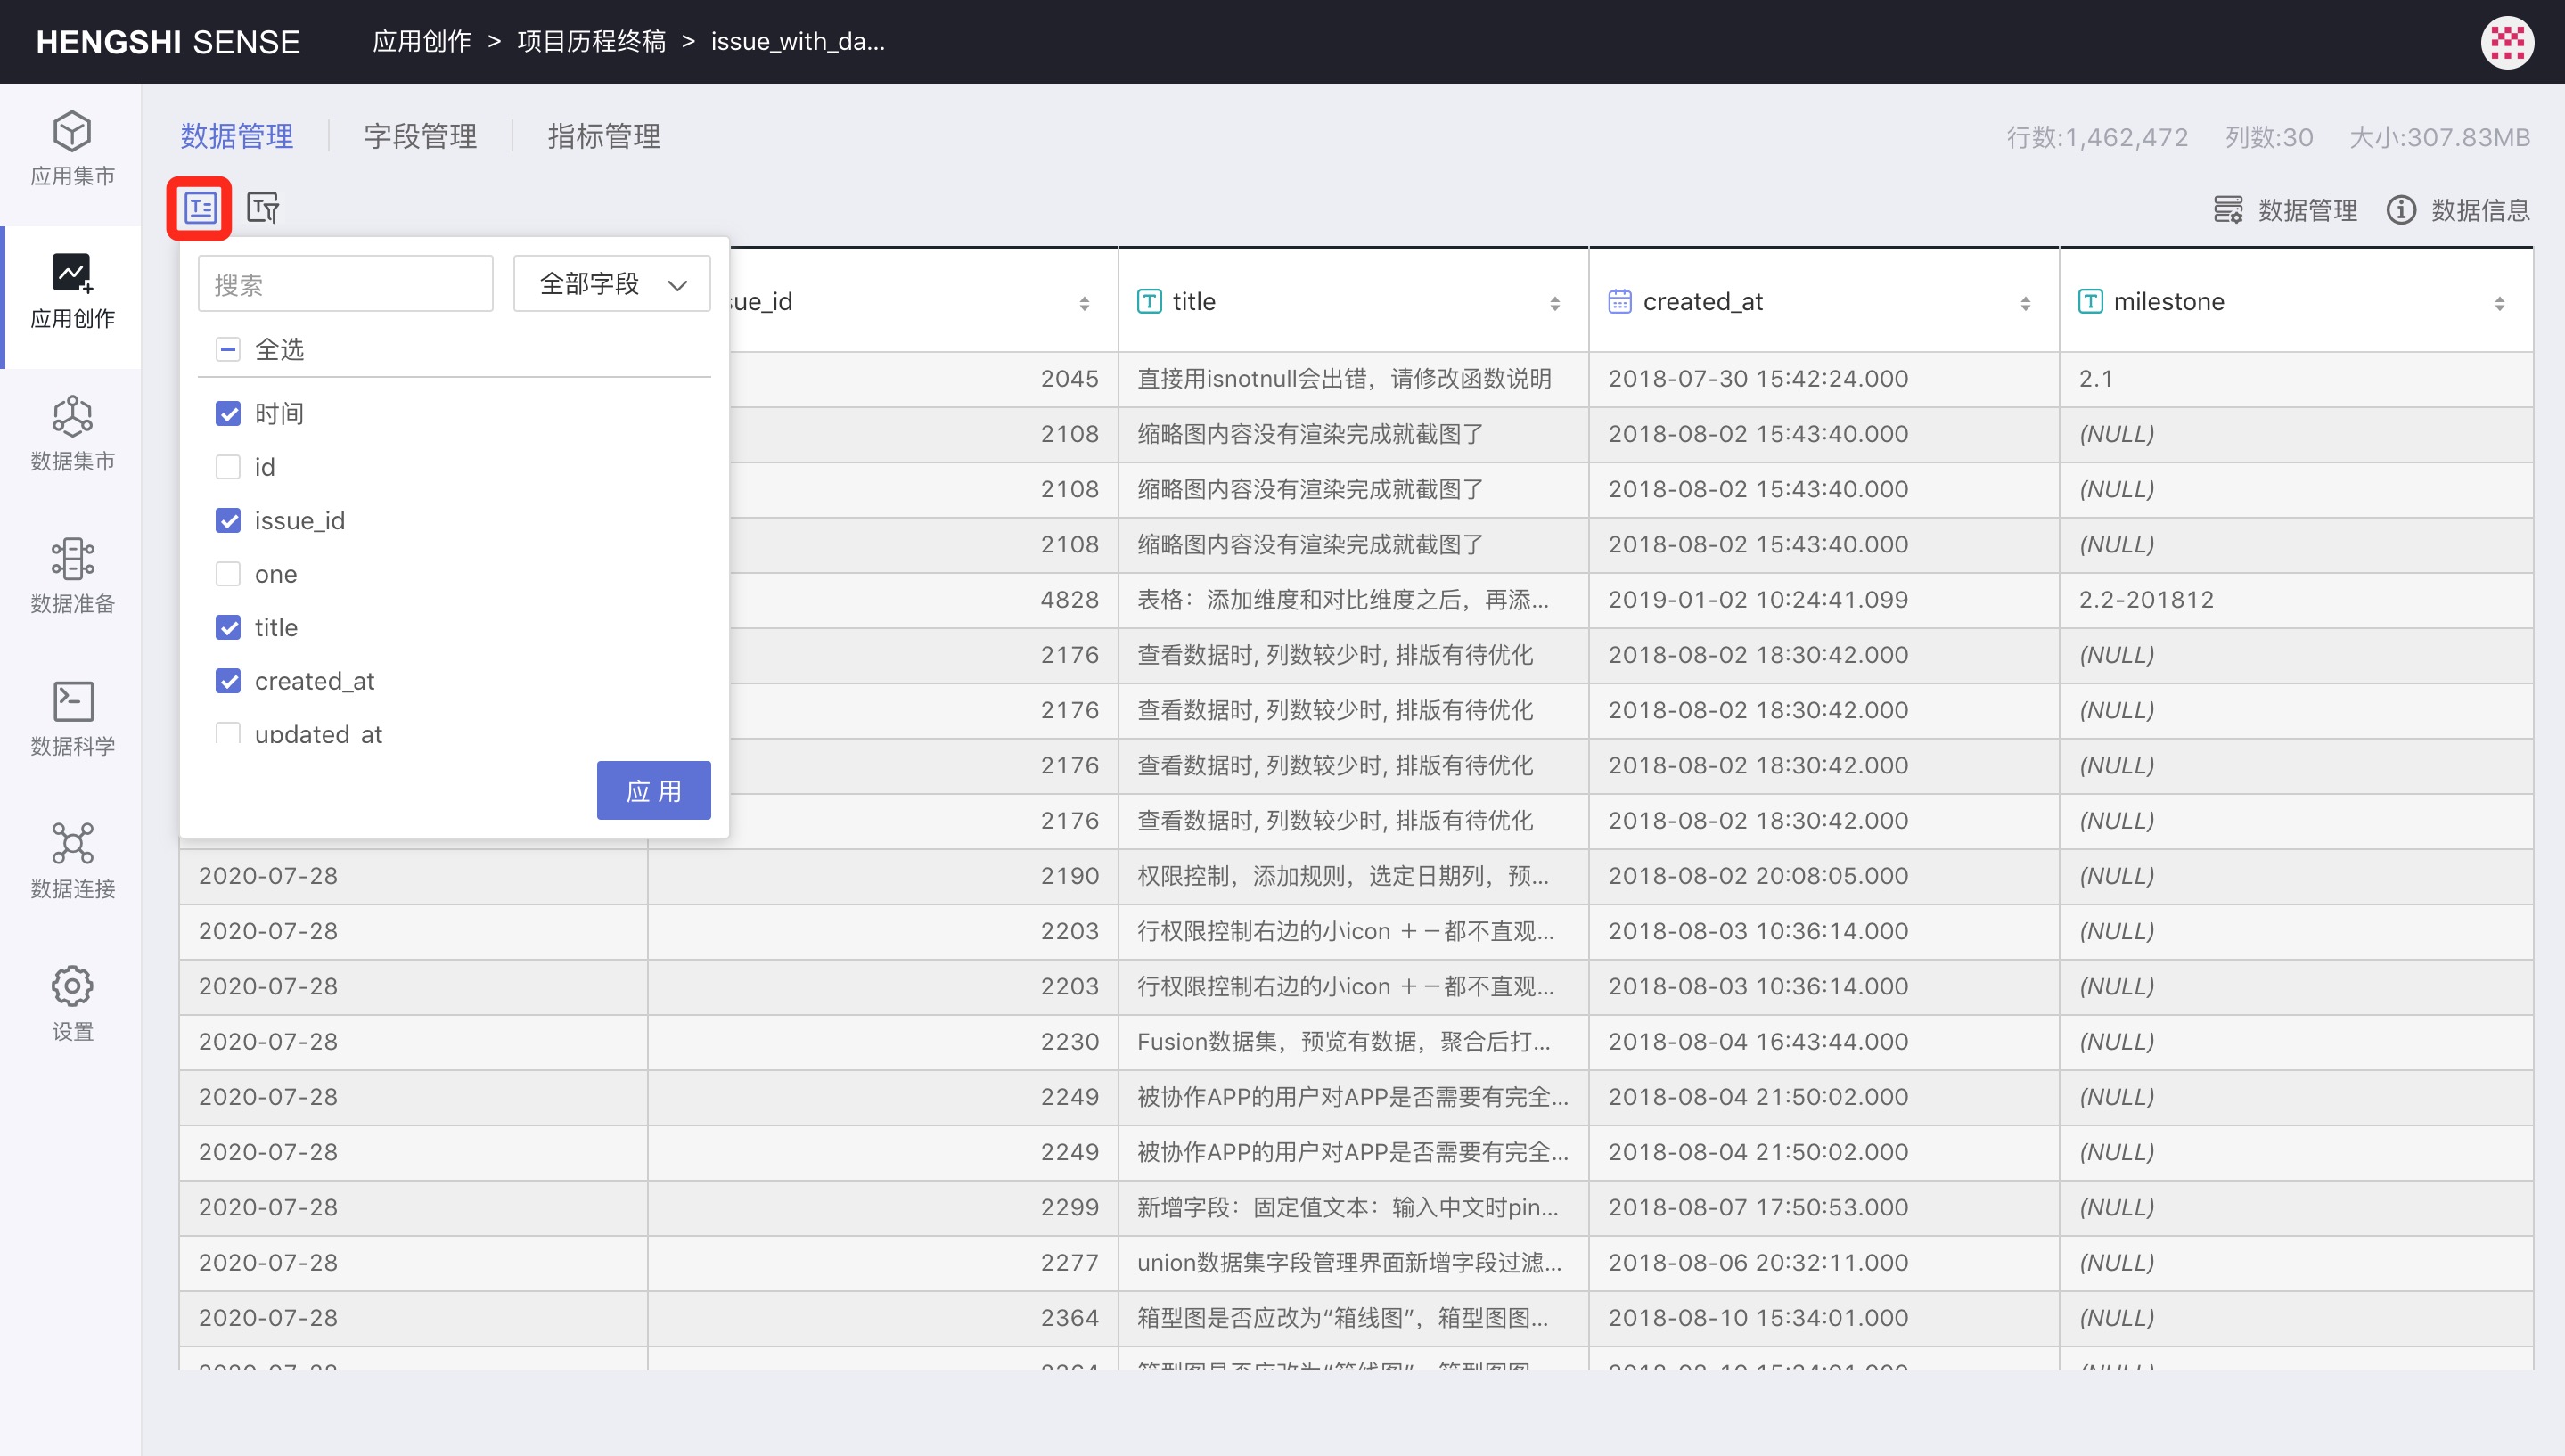This screenshot has height=1456, width=2565.
Task: Open the 数据科学 sidebar icon
Action: pyautogui.click(x=72, y=701)
